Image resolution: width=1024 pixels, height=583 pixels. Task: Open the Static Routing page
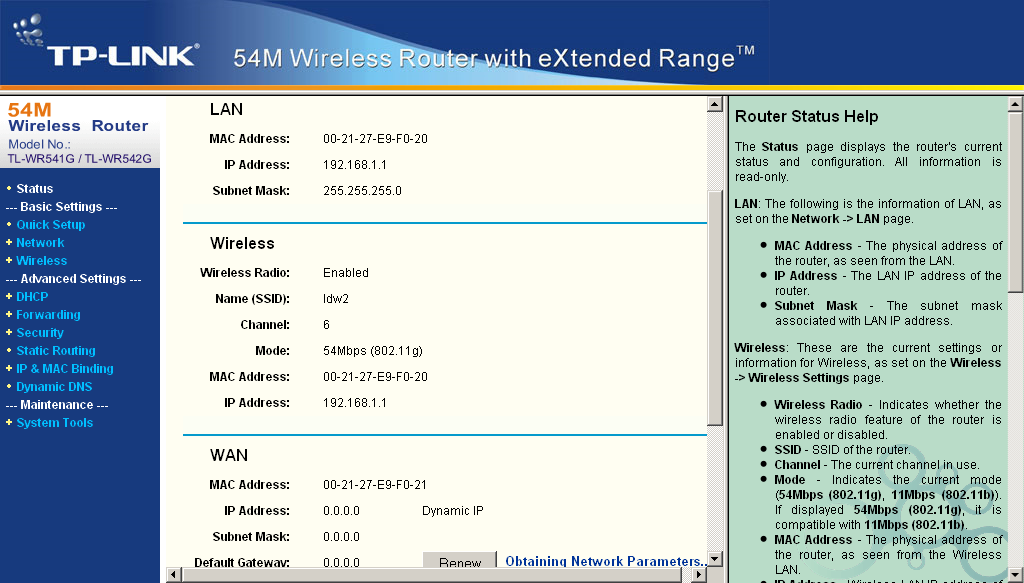(x=56, y=351)
